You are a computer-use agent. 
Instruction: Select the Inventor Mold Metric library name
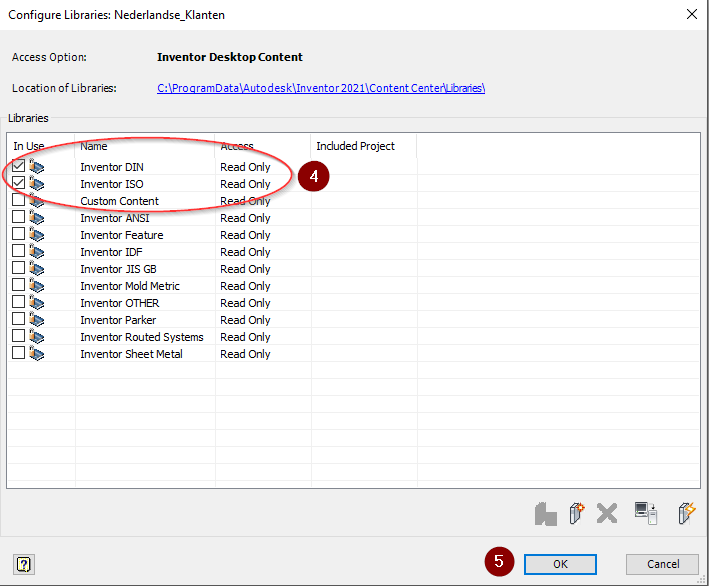tap(130, 286)
